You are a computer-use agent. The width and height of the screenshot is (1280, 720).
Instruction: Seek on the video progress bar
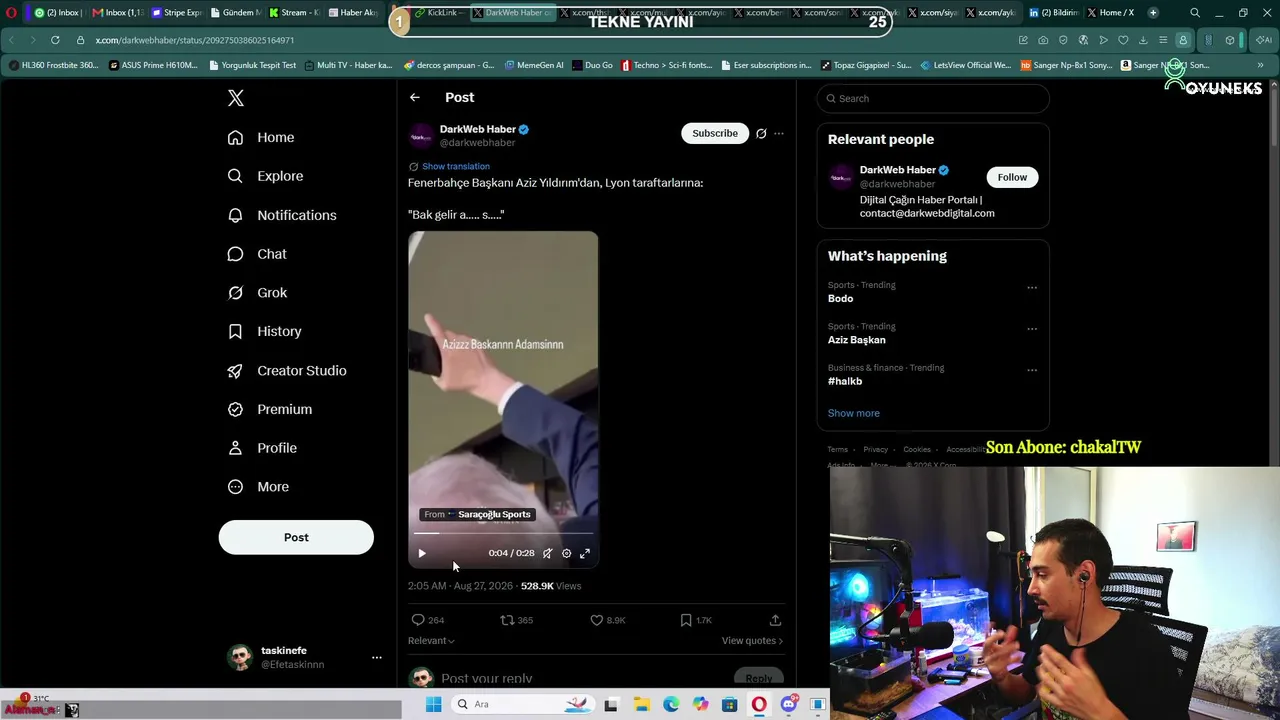coord(503,533)
